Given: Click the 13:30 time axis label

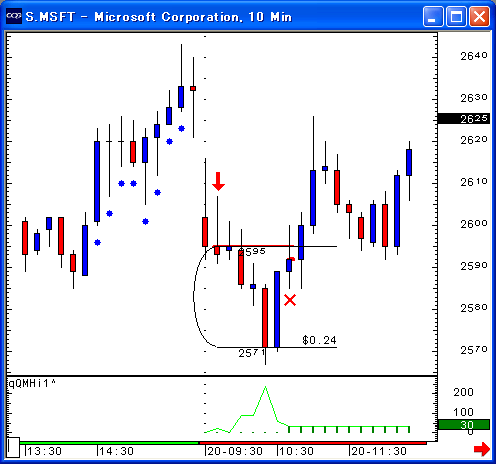Looking at the screenshot, I should pyautogui.click(x=44, y=451).
